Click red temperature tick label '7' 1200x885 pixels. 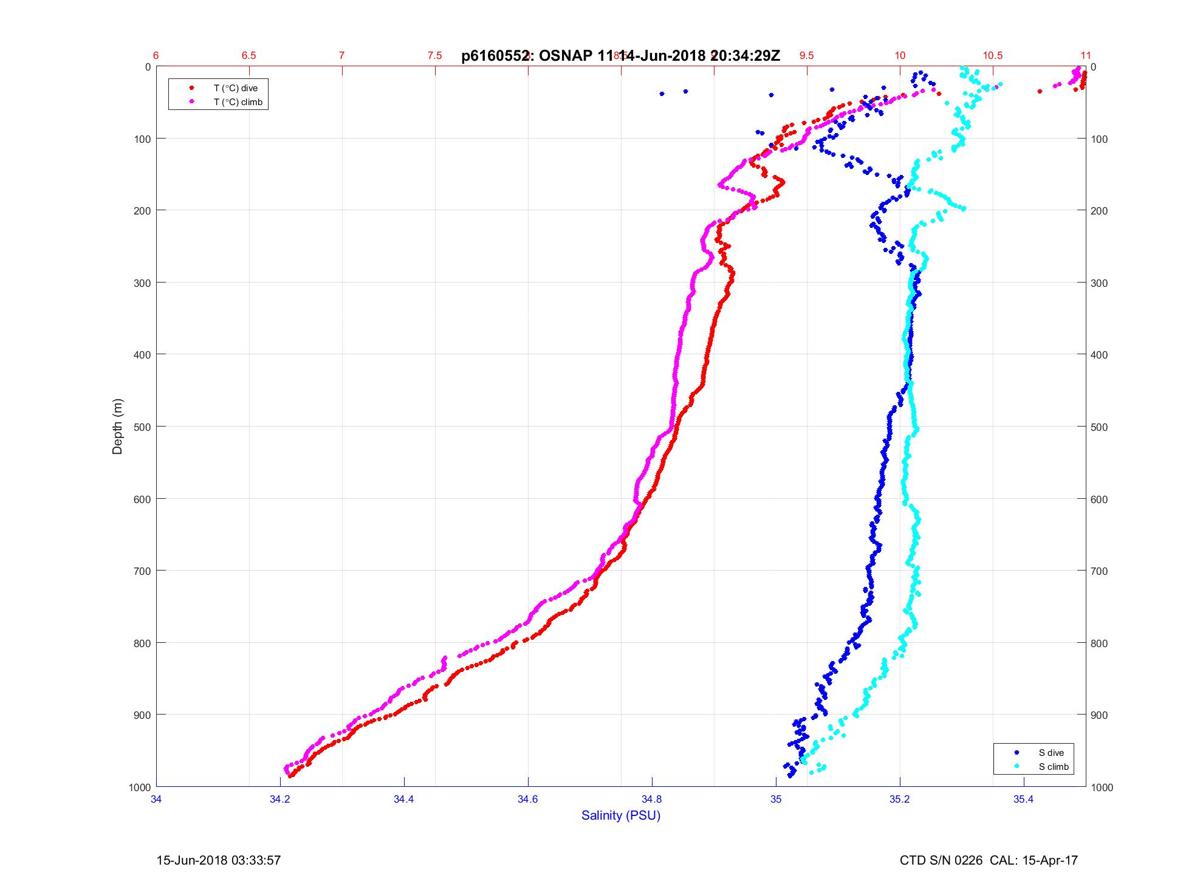tap(342, 56)
